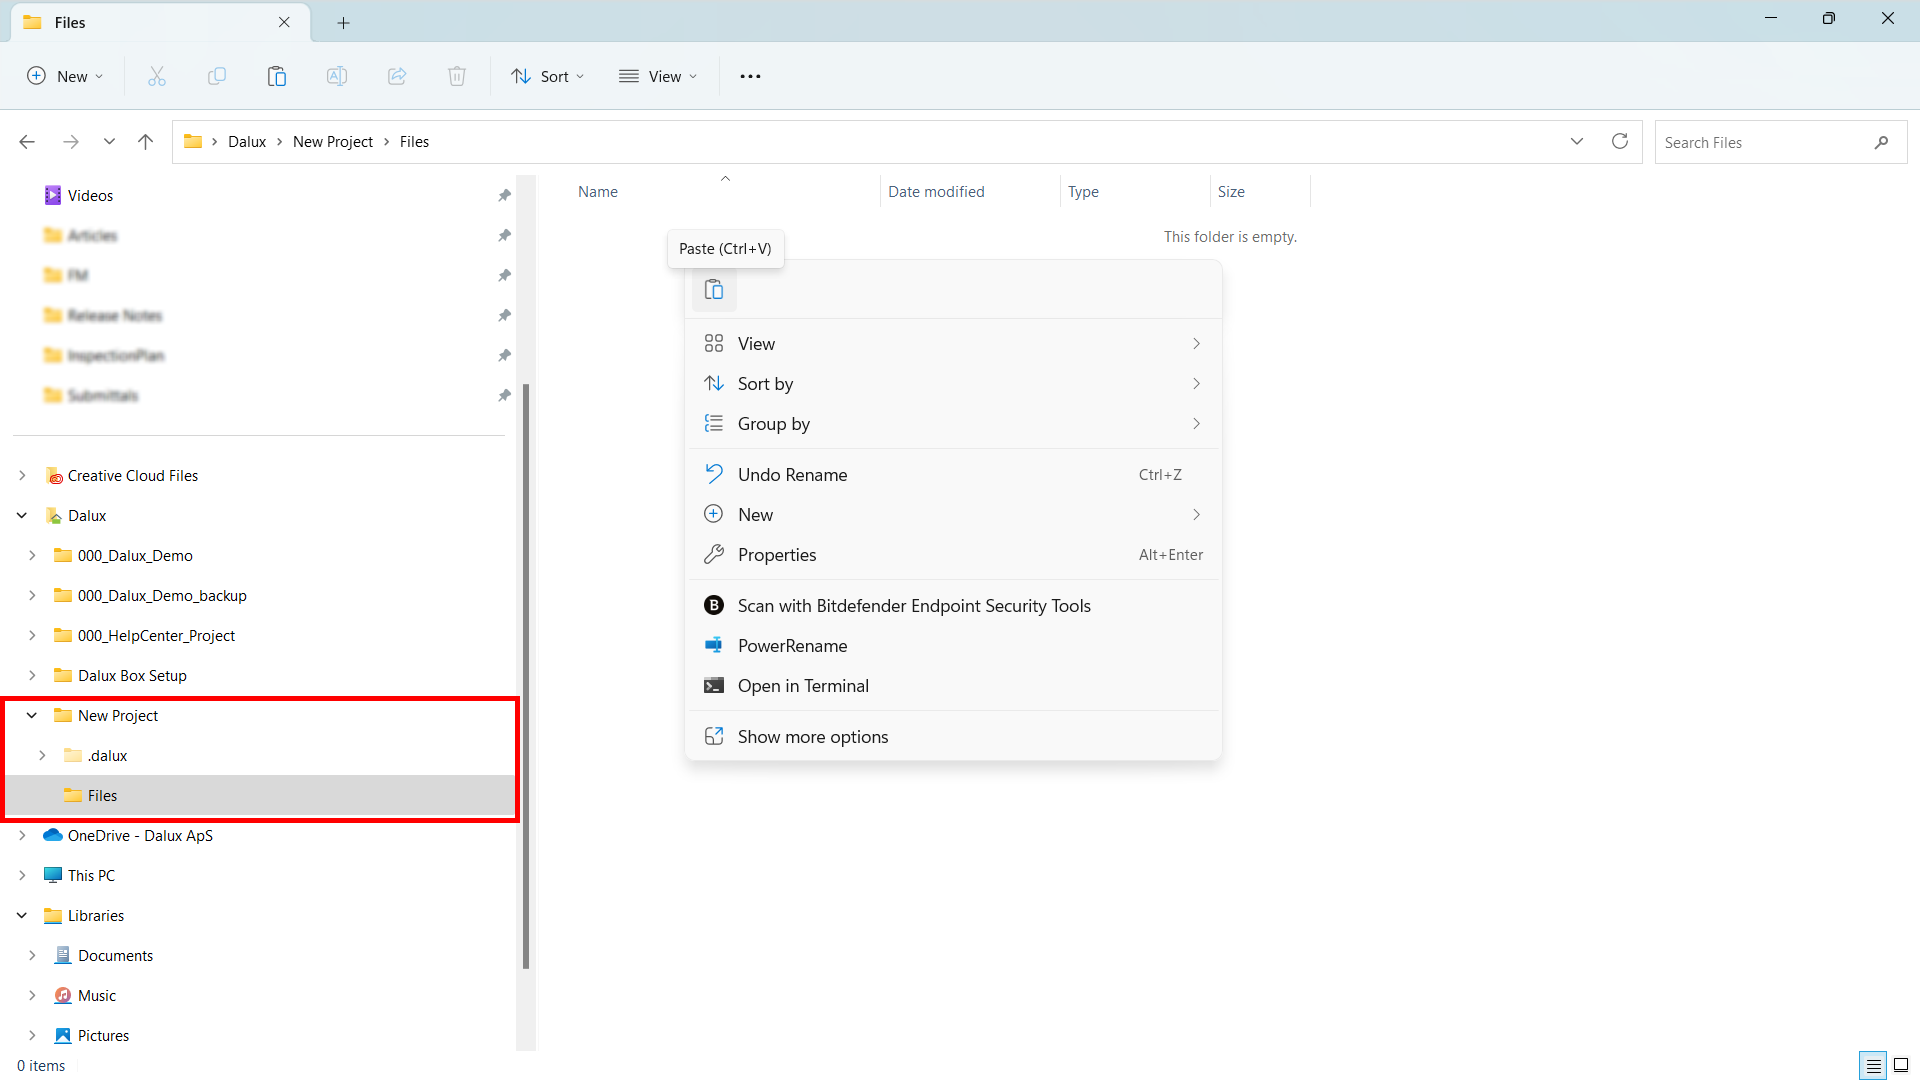1920x1080 pixels.
Task: Choose Show more options menu entry
Action: 812,737
